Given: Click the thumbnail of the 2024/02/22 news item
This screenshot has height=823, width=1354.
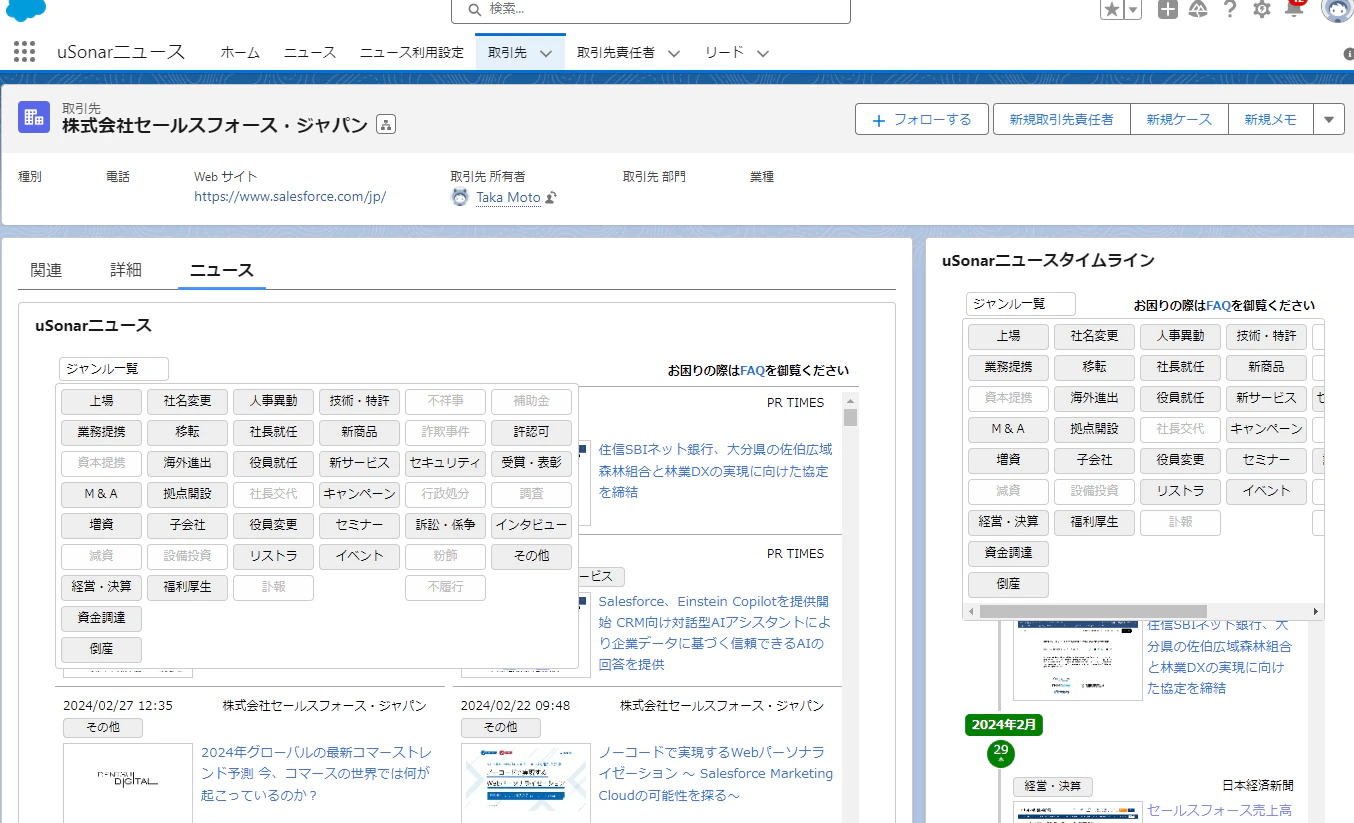Looking at the screenshot, I should pos(526,782).
